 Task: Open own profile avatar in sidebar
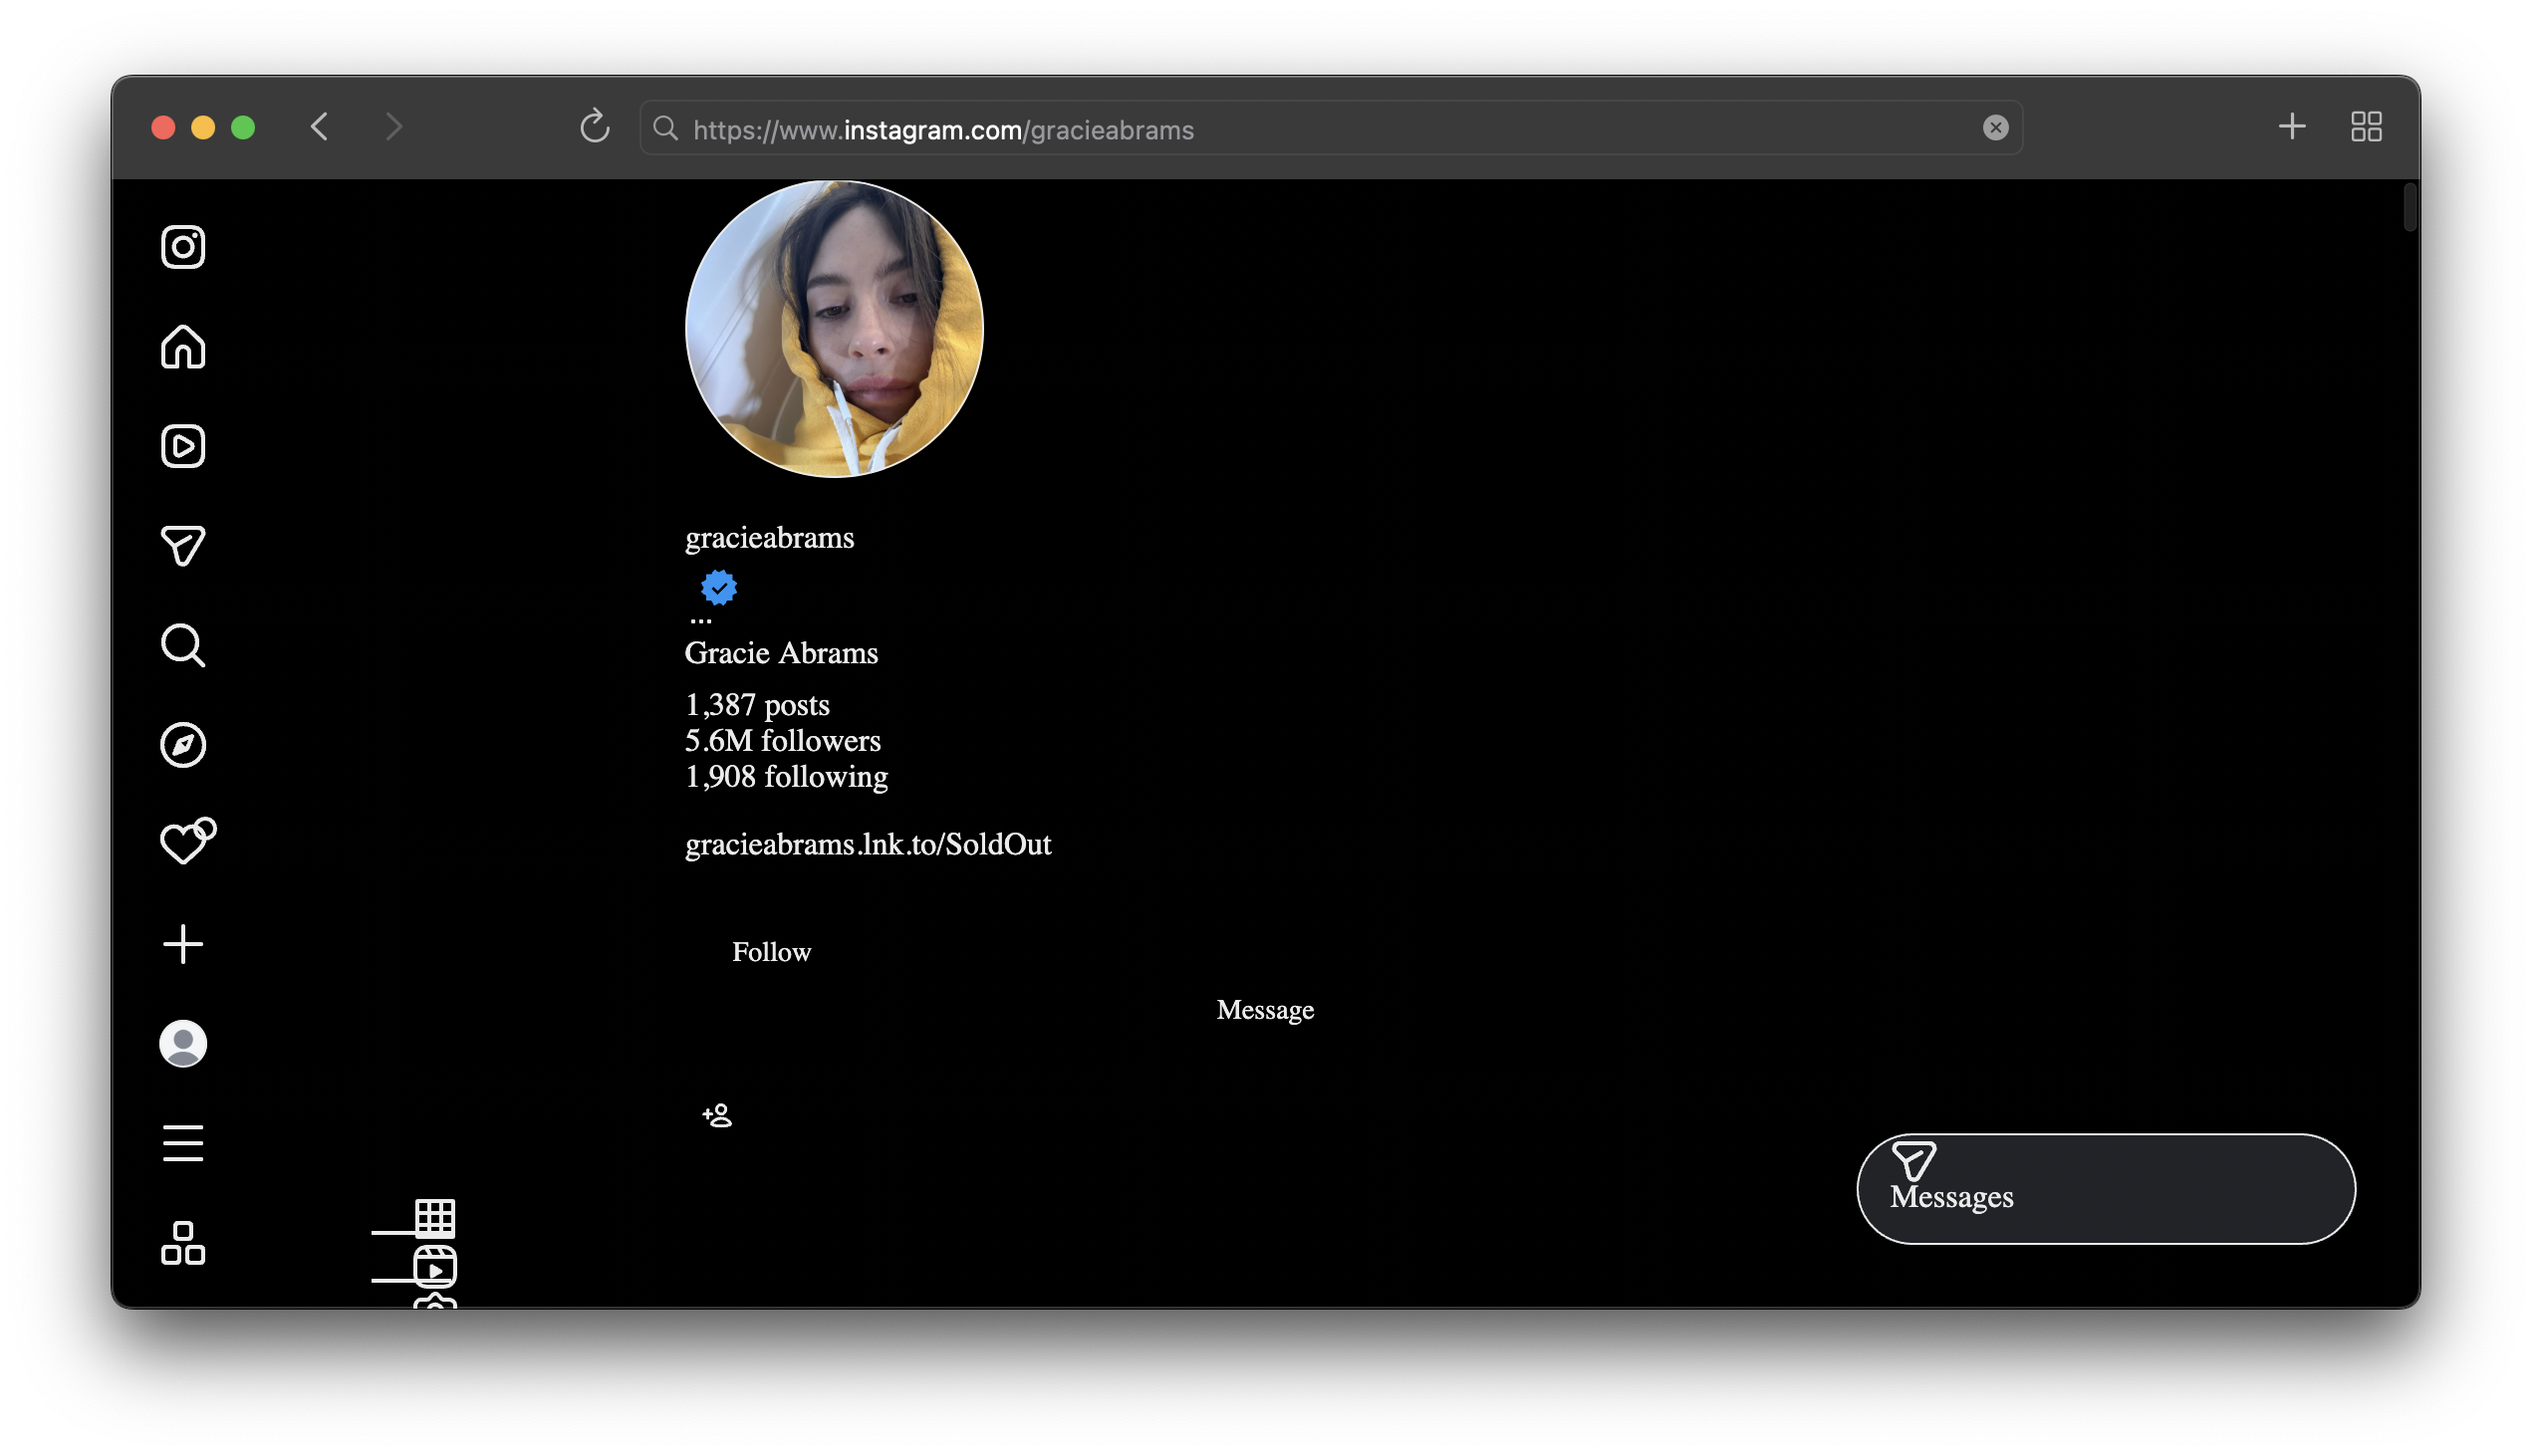[x=183, y=1044]
